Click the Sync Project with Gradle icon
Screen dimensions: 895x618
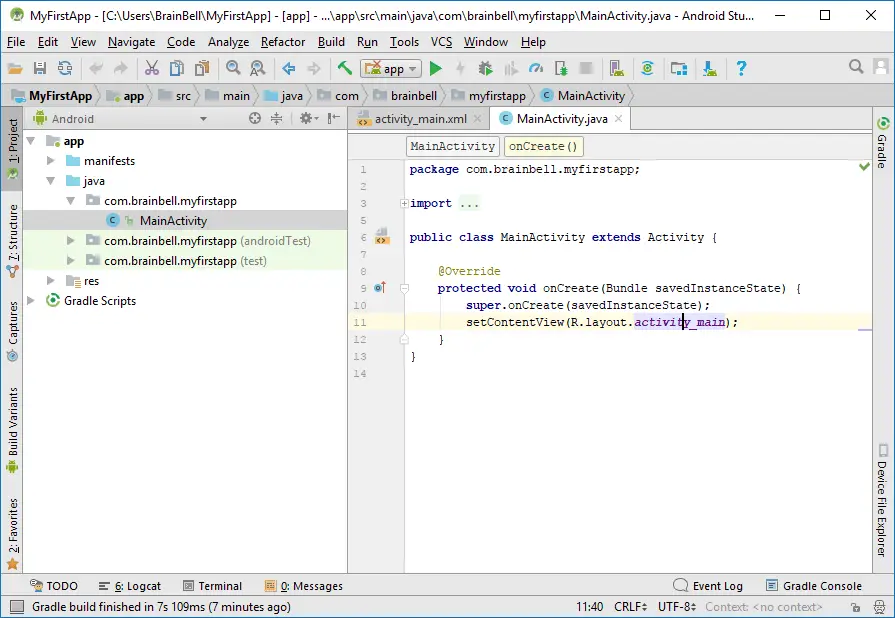(x=647, y=69)
